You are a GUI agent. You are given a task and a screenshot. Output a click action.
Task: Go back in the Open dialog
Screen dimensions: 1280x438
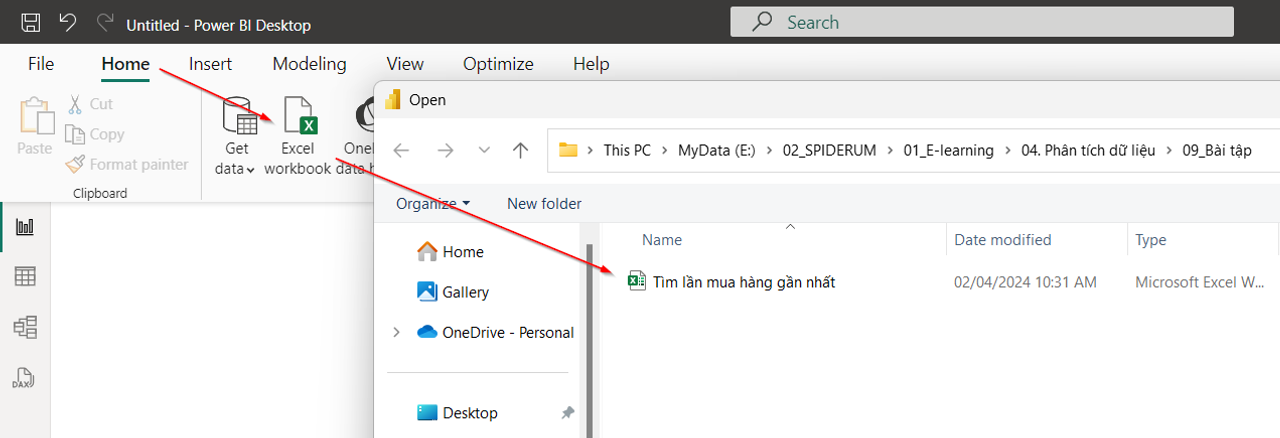tap(401, 151)
